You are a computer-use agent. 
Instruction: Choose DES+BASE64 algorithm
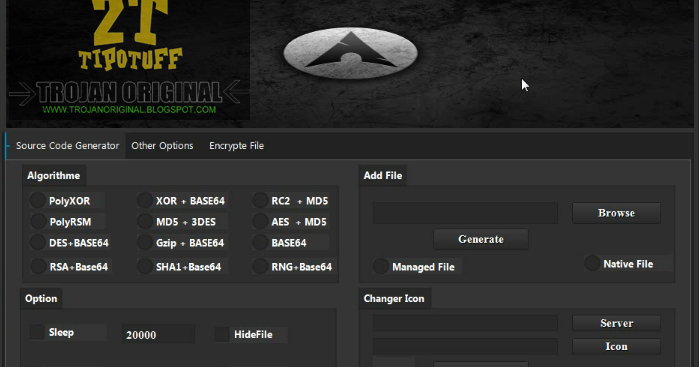(x=38, y=243)
